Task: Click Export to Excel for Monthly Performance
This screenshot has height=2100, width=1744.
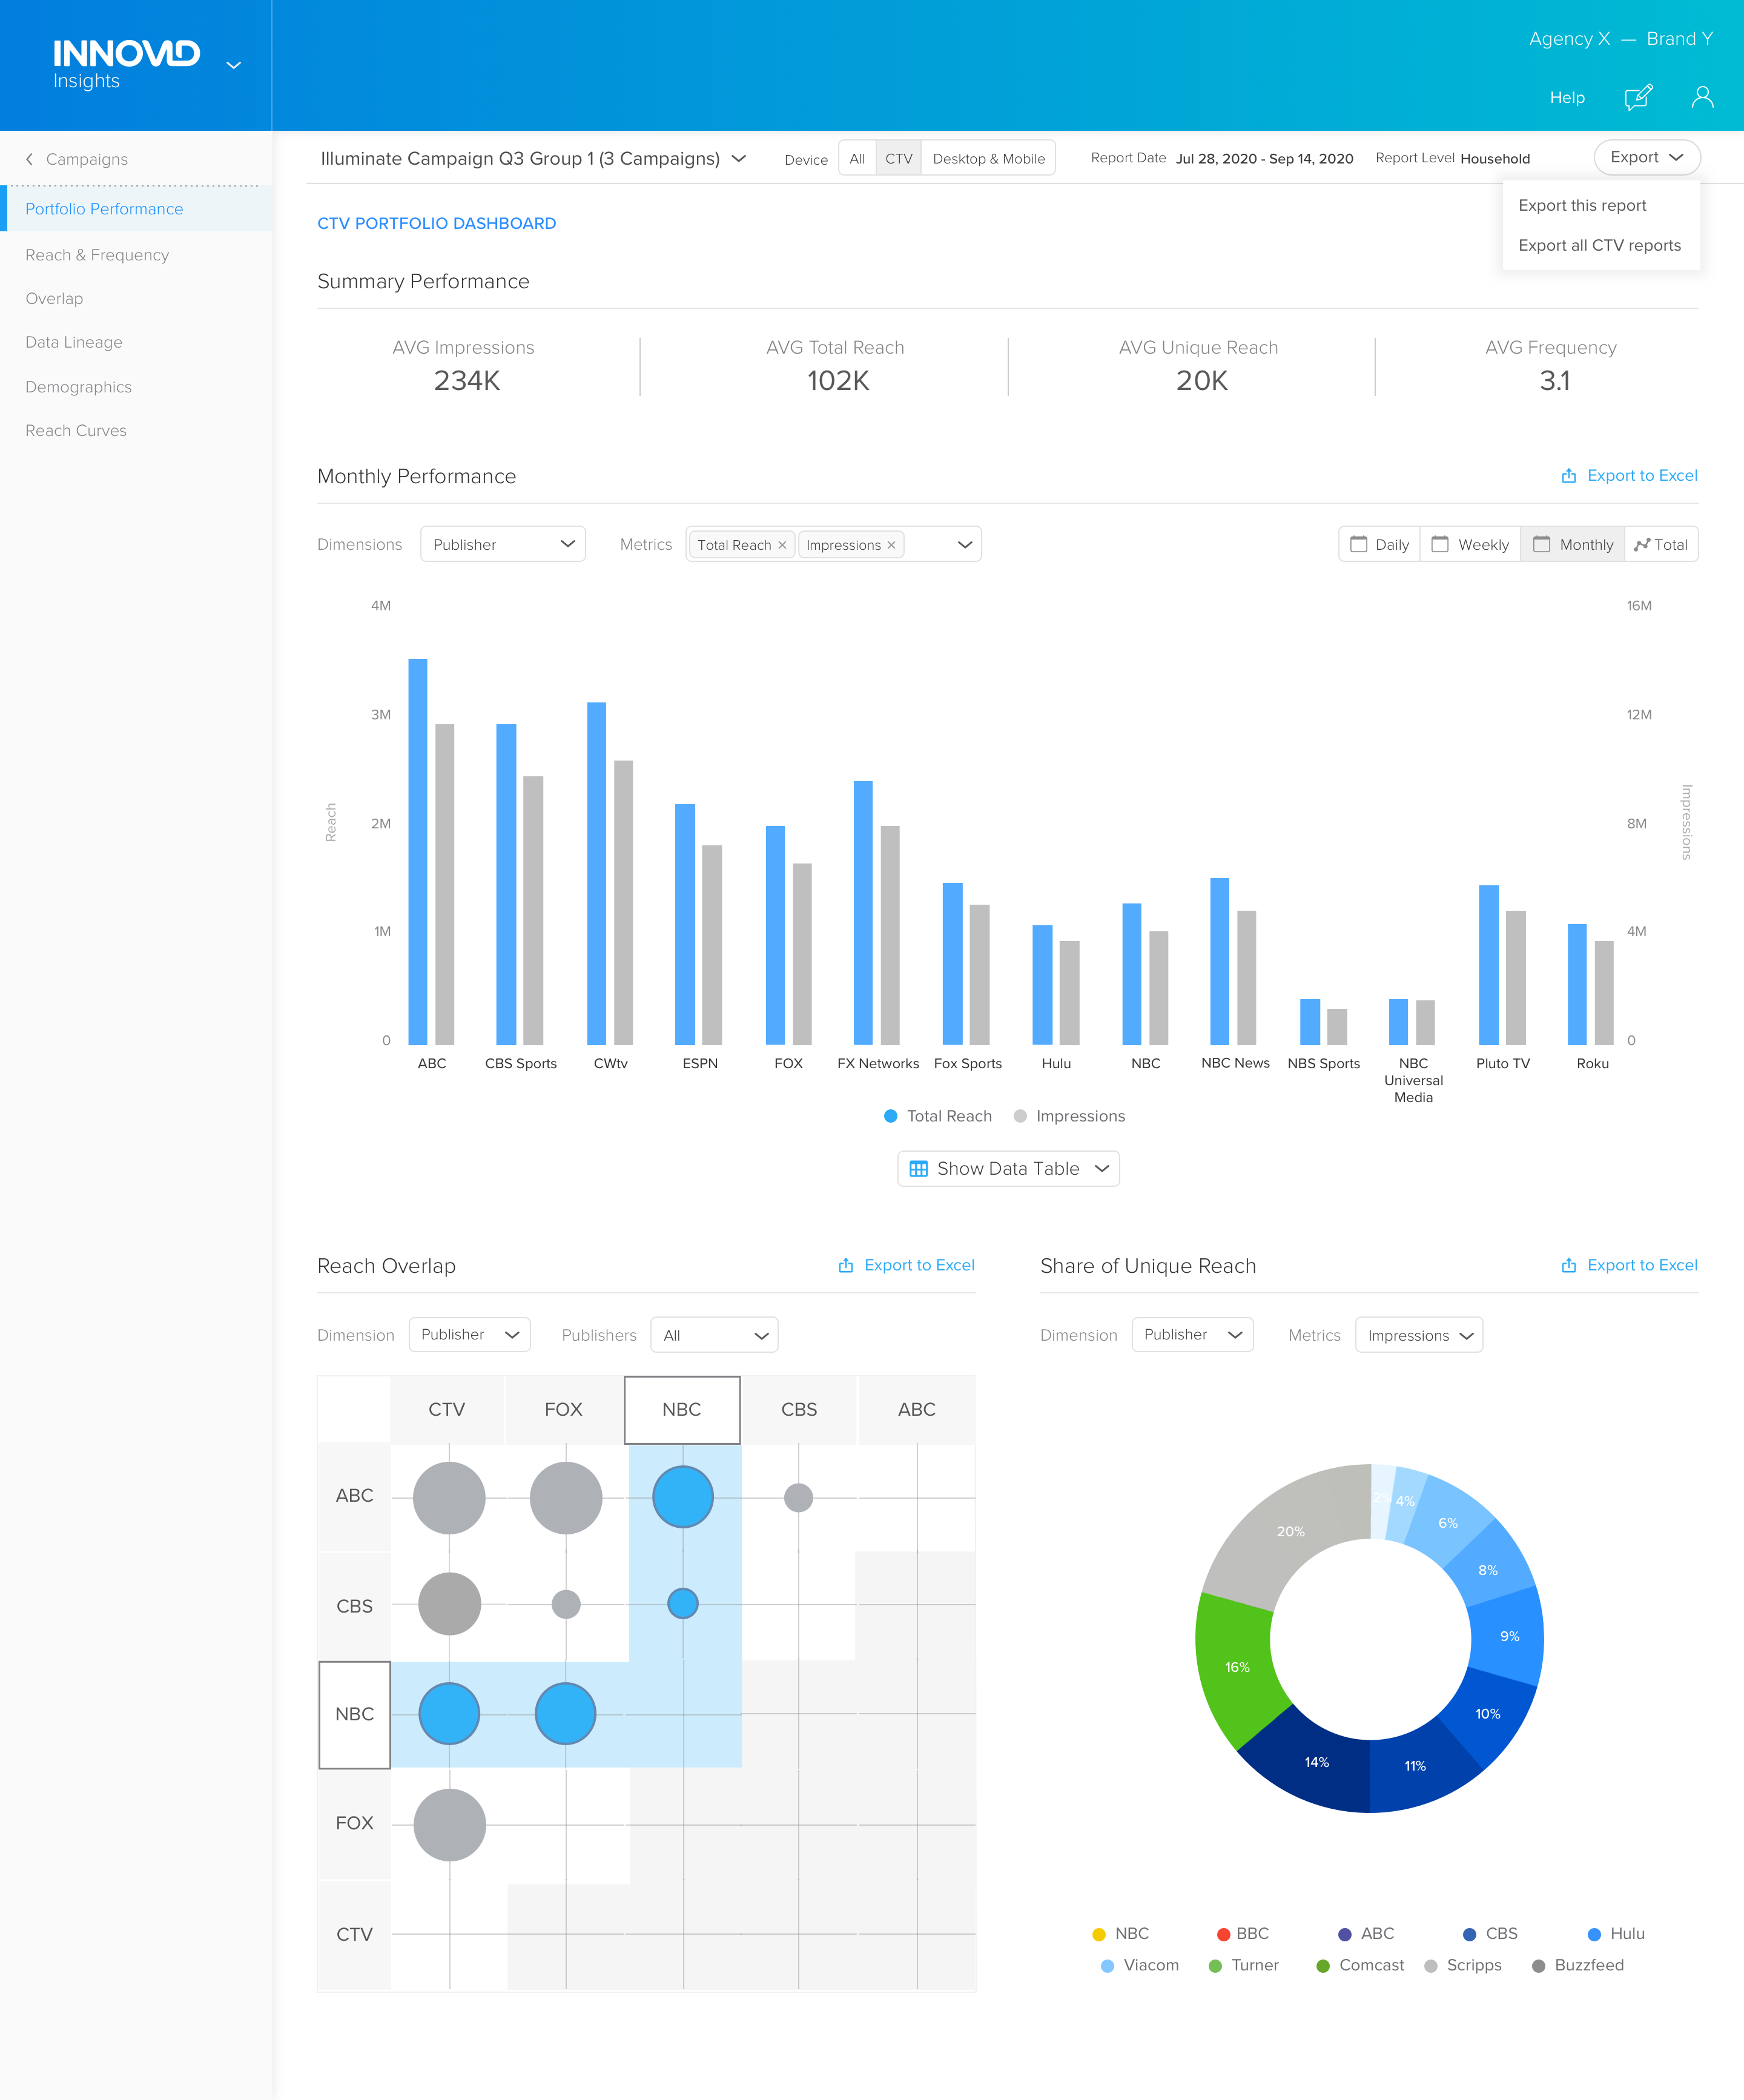Action: pos(1642,476)
